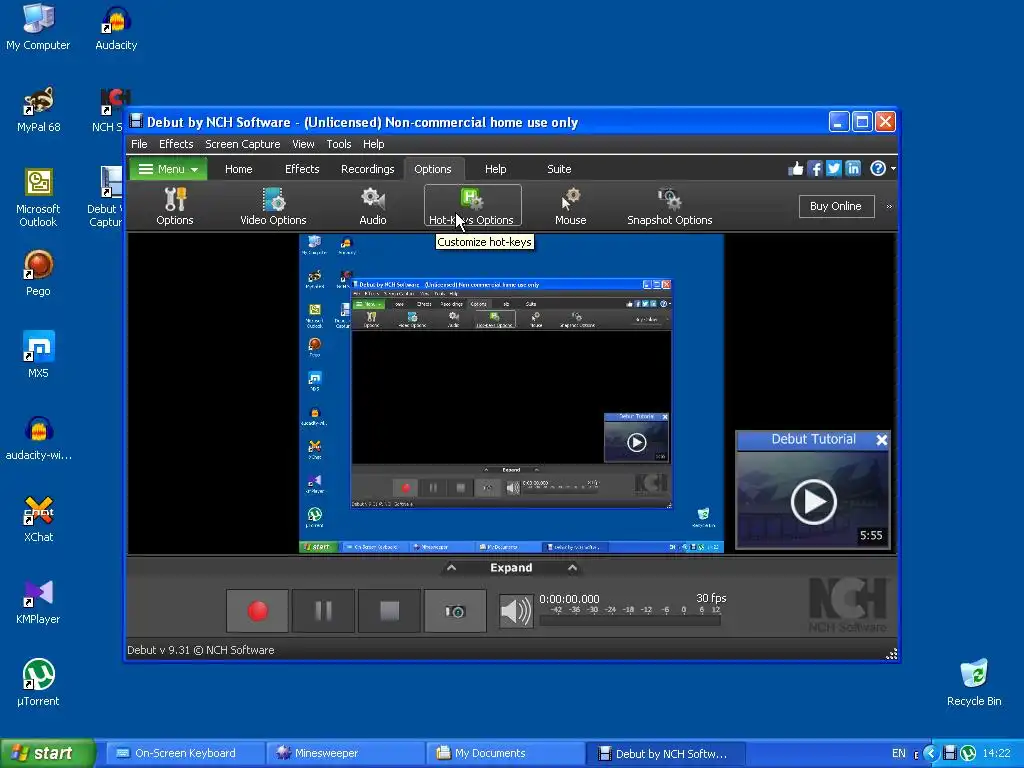Take a snapshot with the camera button
1024x768 pixels.
(455, 611)
